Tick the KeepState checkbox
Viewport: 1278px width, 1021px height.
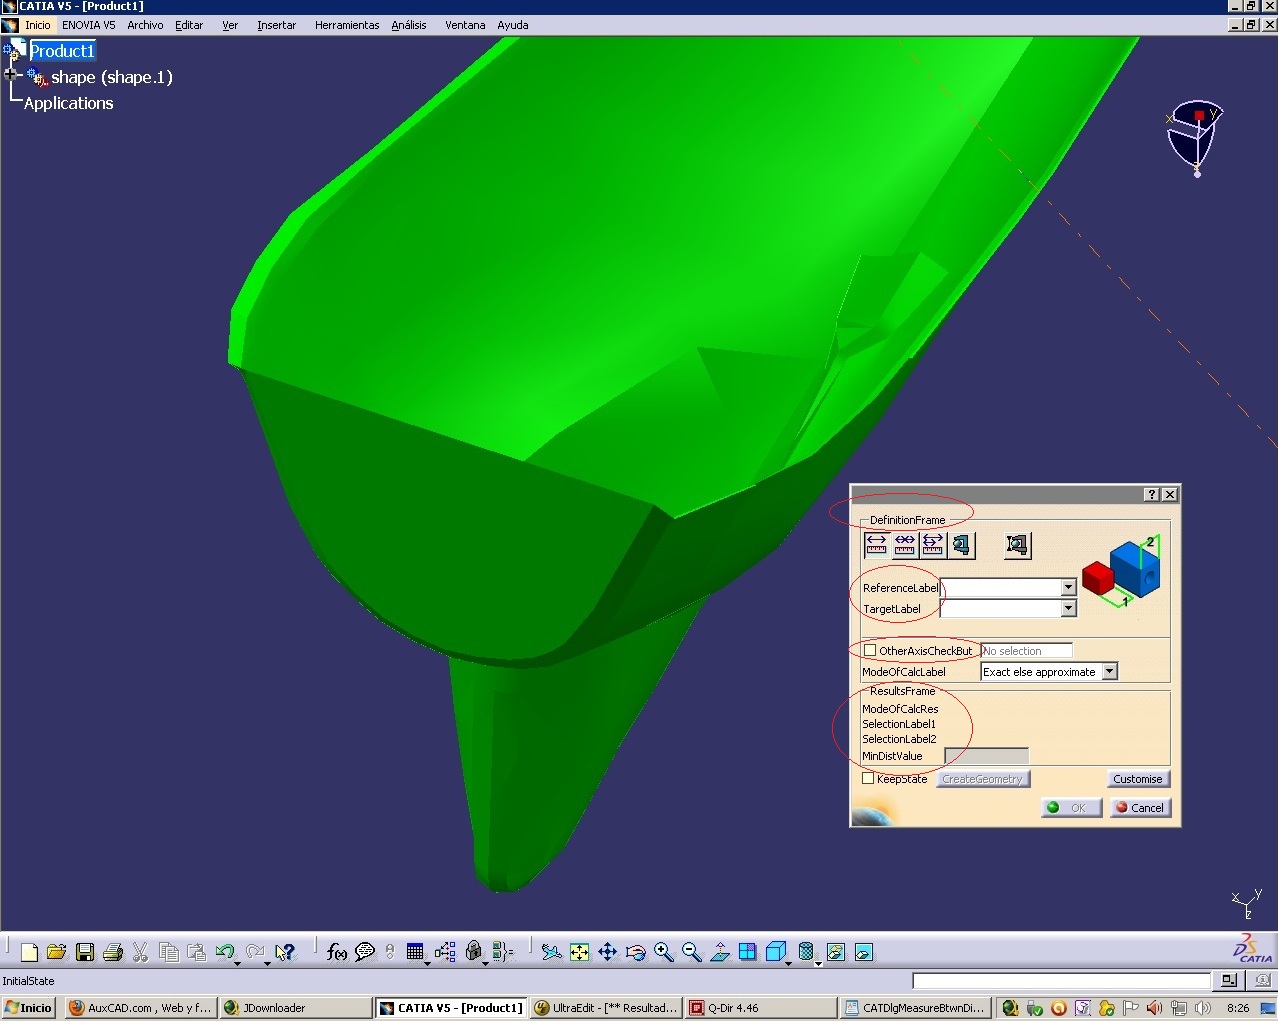868,778
